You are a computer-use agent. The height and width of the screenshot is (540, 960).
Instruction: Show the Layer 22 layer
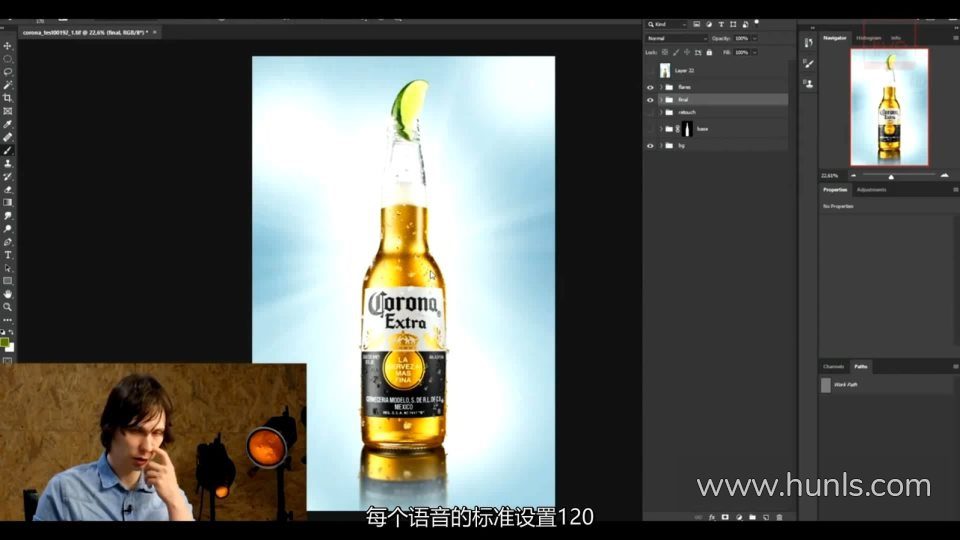650,71
